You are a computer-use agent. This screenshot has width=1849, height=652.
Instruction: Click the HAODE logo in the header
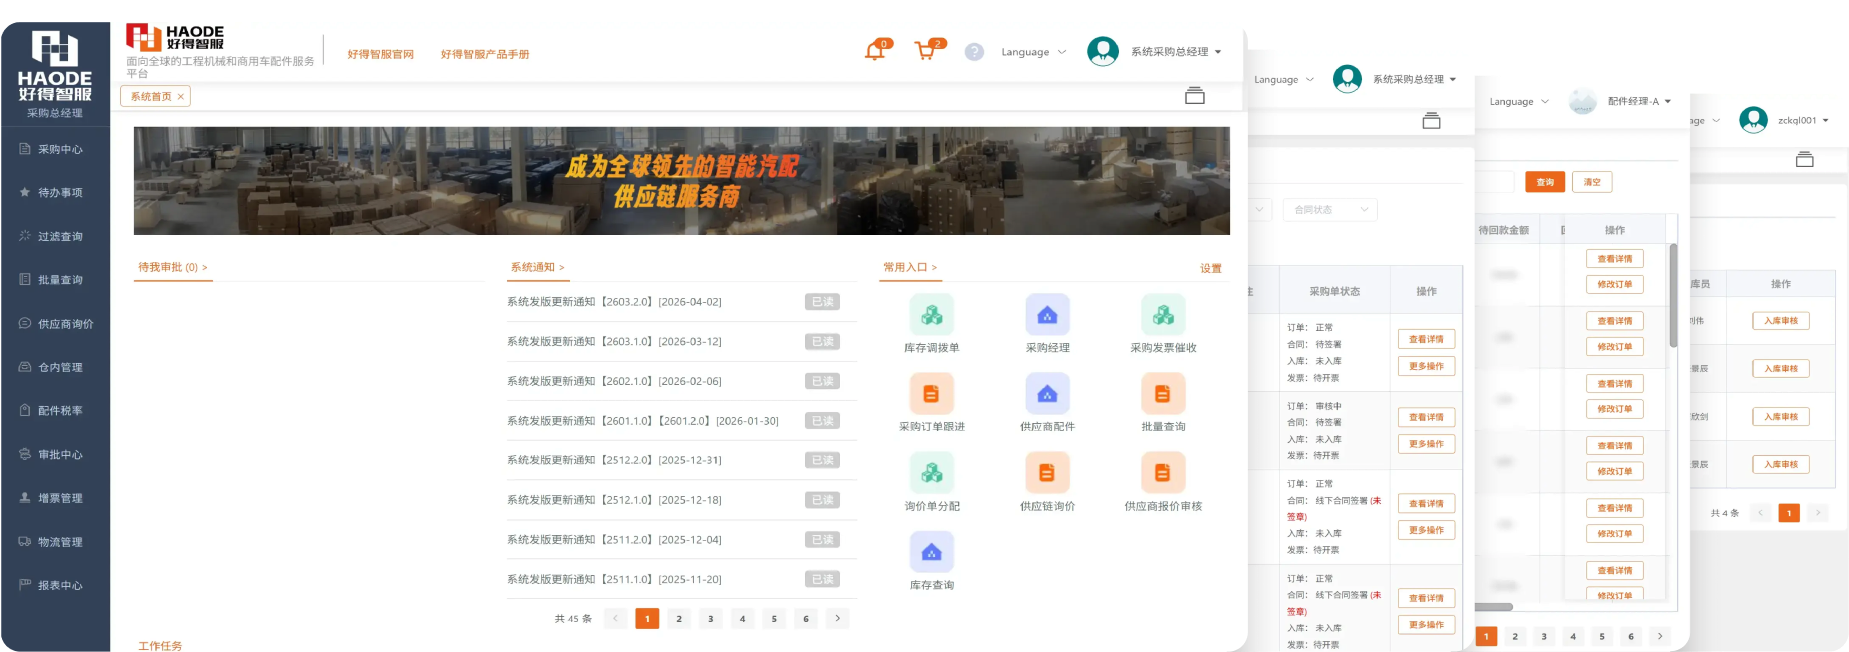pos(175,37)
